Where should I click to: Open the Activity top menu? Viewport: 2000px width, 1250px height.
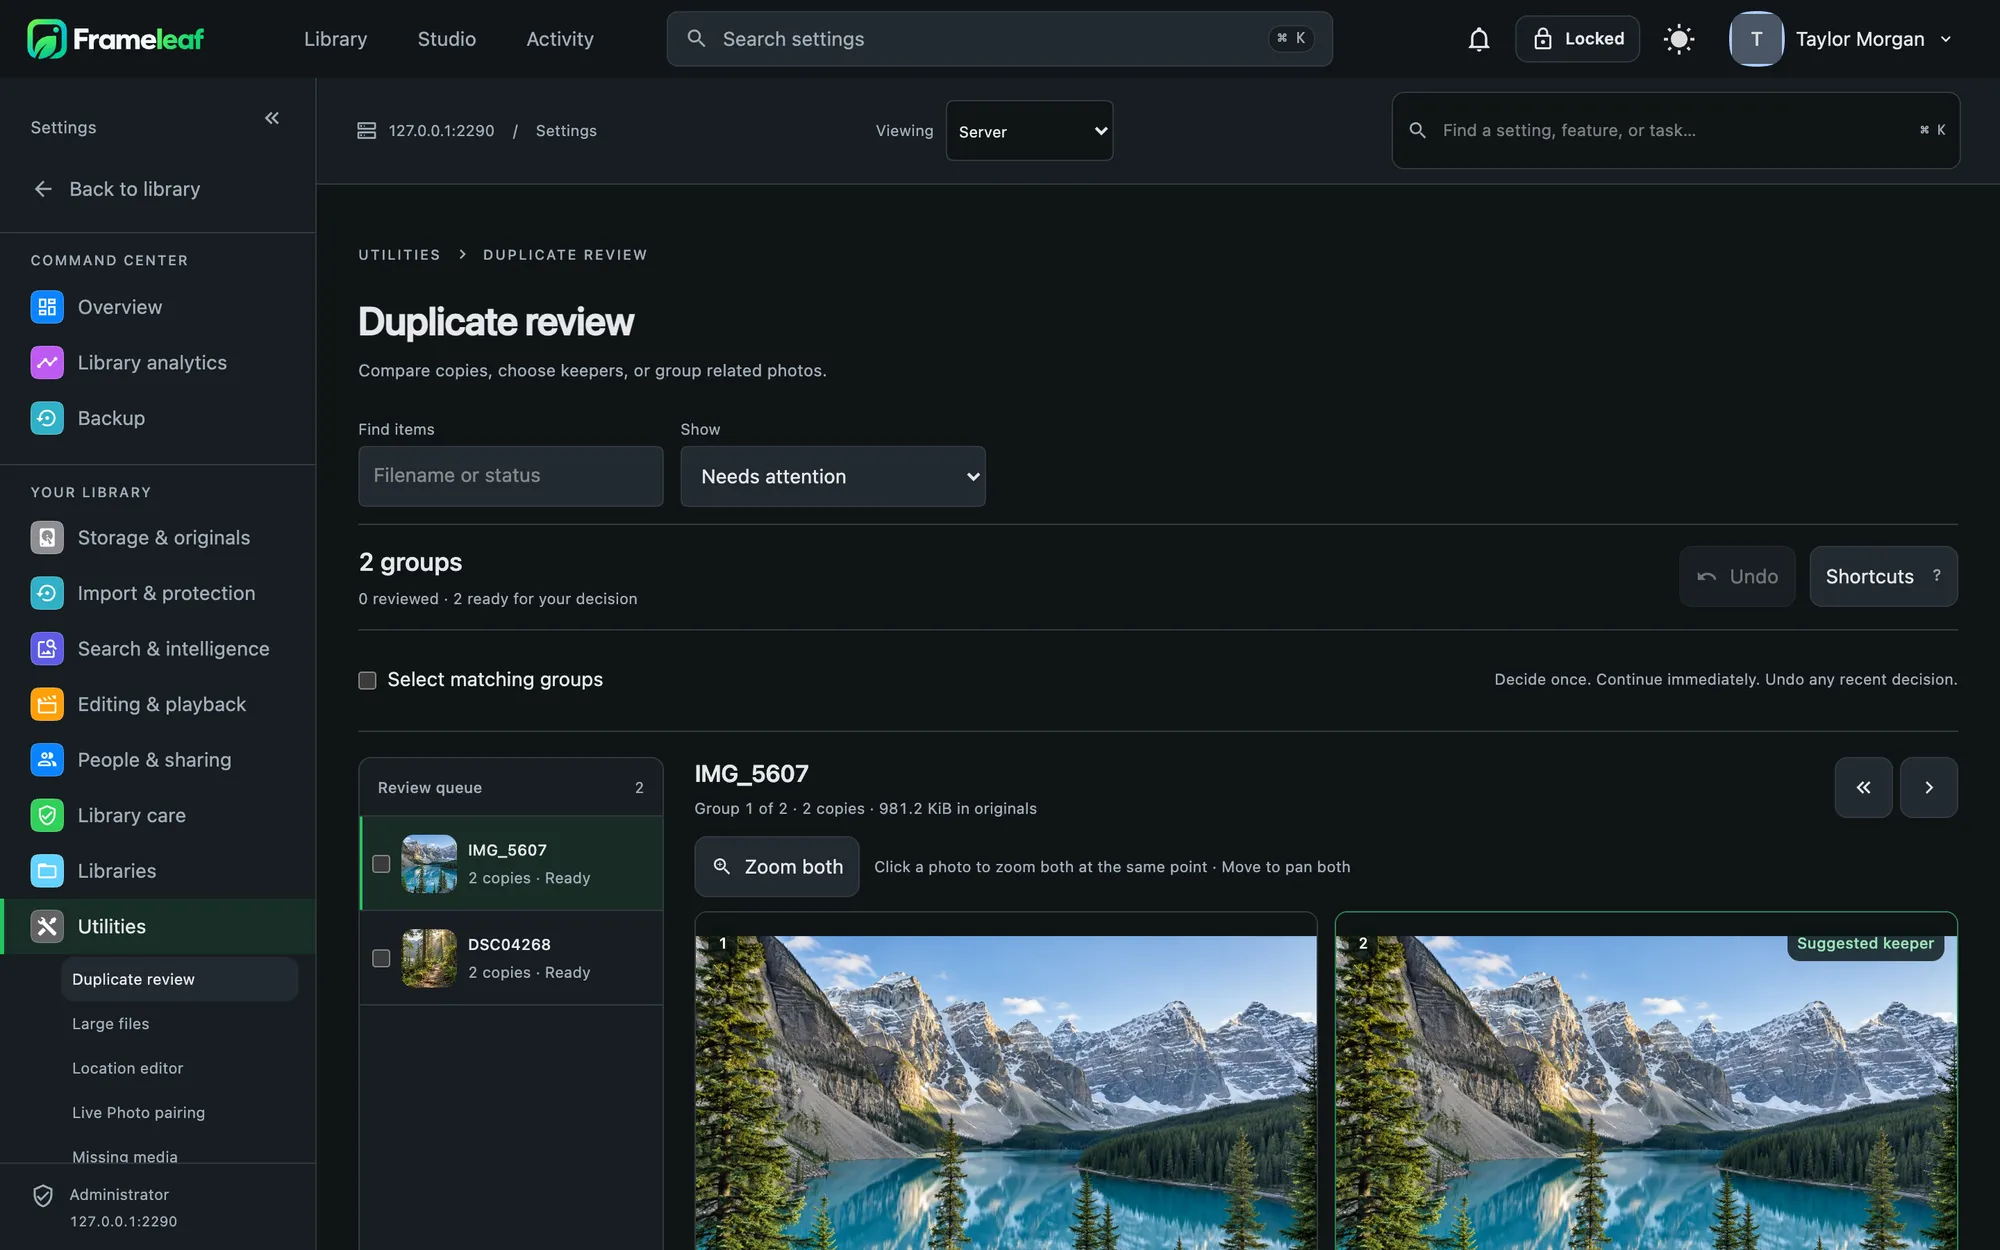(x=560, y=39)
